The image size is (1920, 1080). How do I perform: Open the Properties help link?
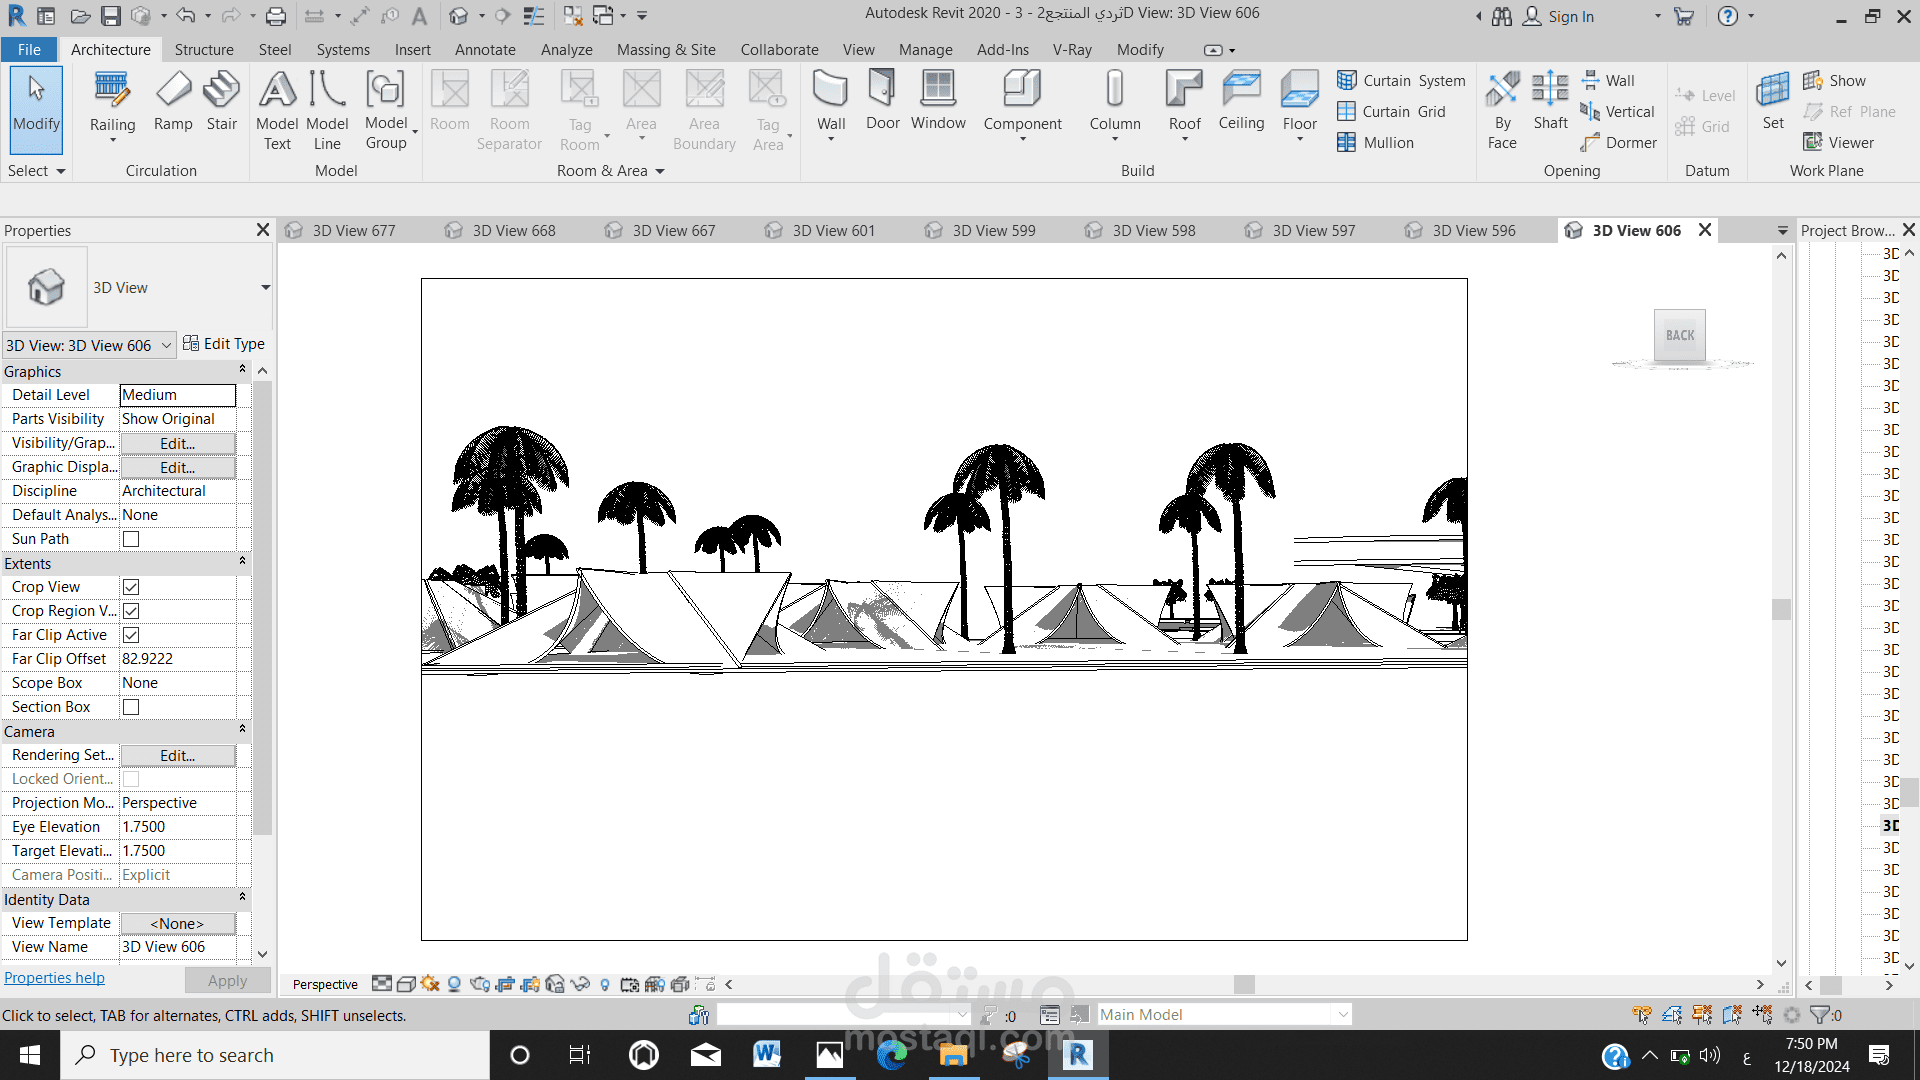coord(54,978)
